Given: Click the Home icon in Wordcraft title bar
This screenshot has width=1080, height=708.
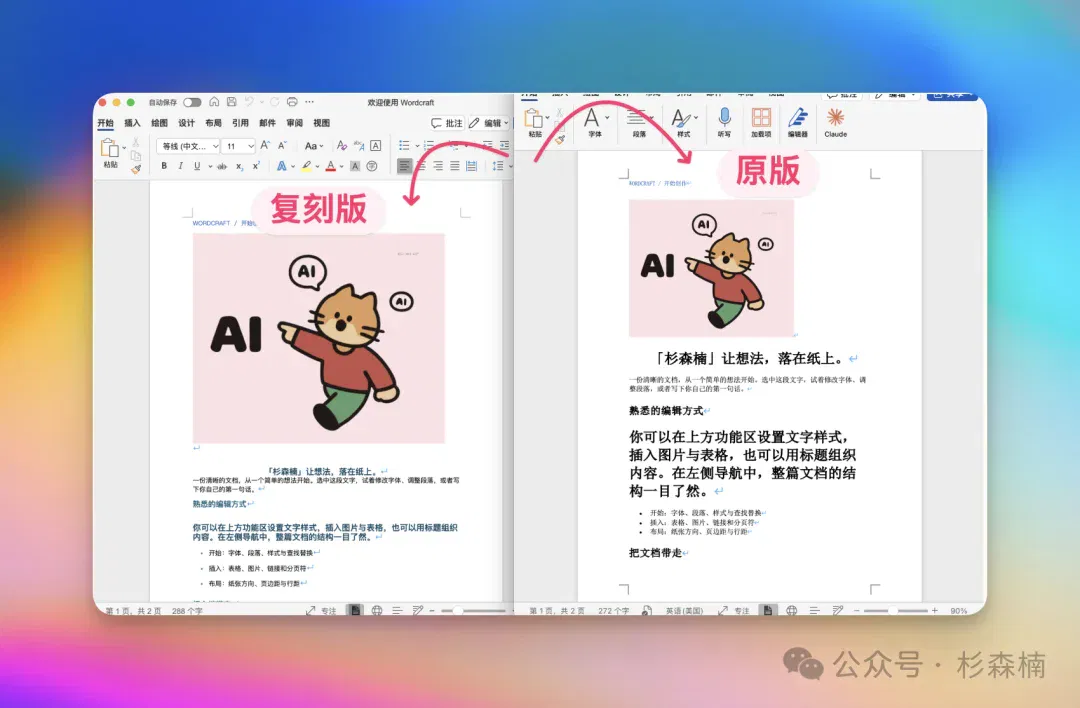Looking at the screenshot, I should (214, 102).
